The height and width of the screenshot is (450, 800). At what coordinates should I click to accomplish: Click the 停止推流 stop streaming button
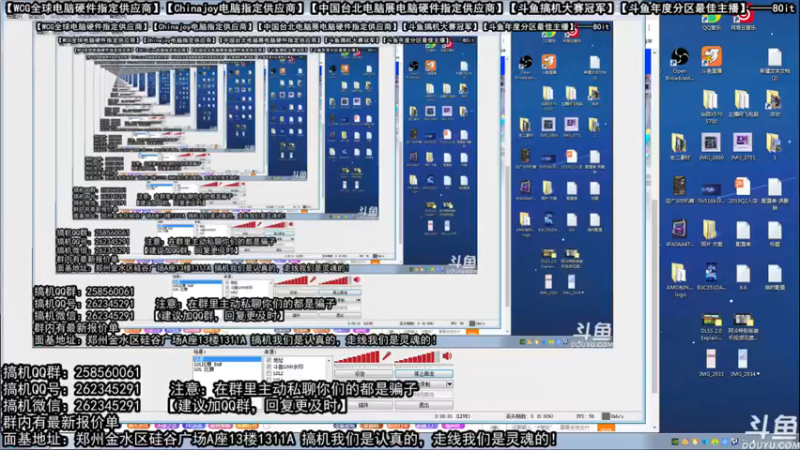pos(424,374)
